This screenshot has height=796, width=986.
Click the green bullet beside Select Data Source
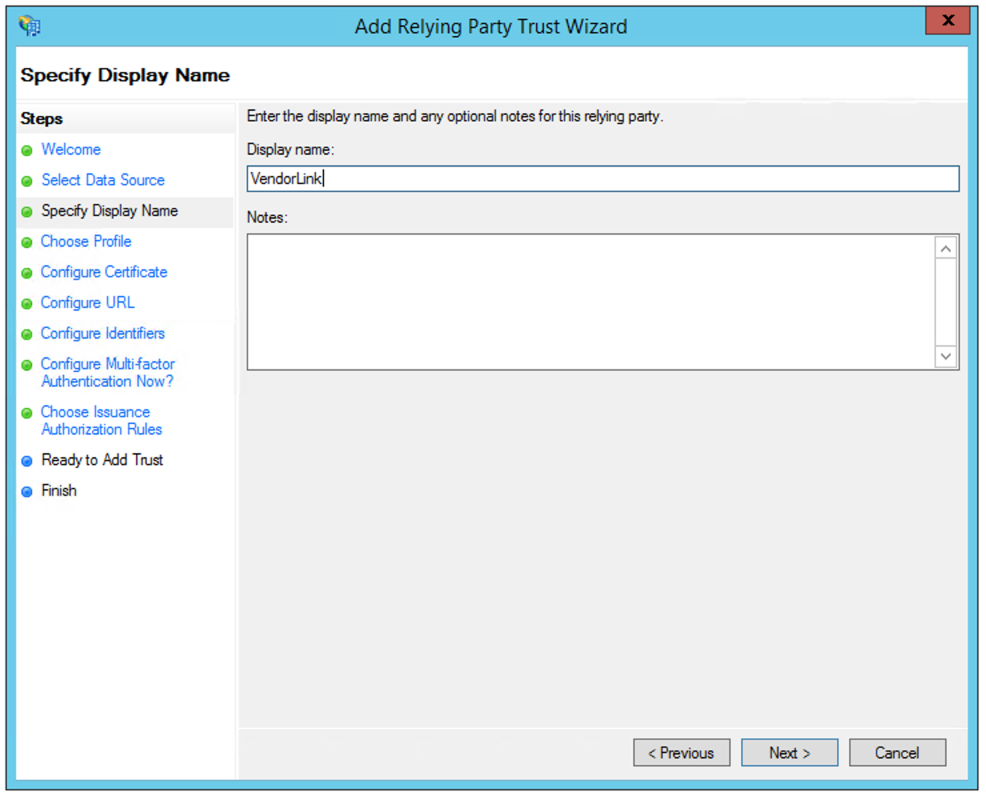click(x=26, y=182)
